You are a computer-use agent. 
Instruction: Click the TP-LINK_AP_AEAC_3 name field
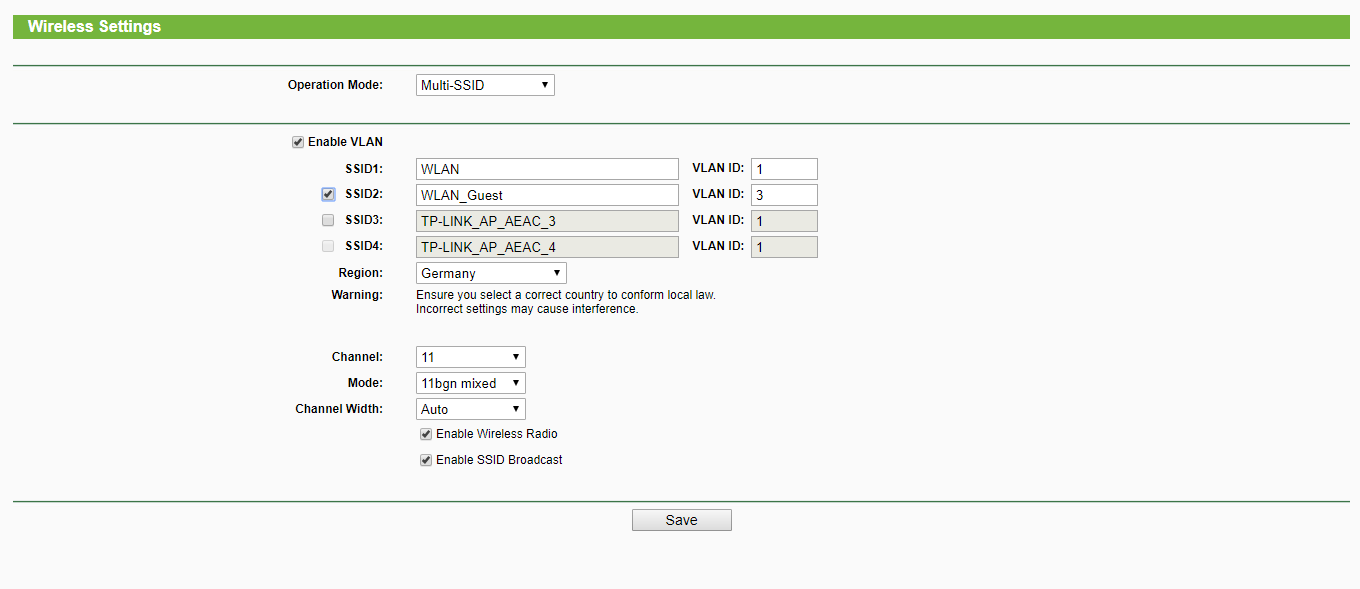click(x=547, y=221)
